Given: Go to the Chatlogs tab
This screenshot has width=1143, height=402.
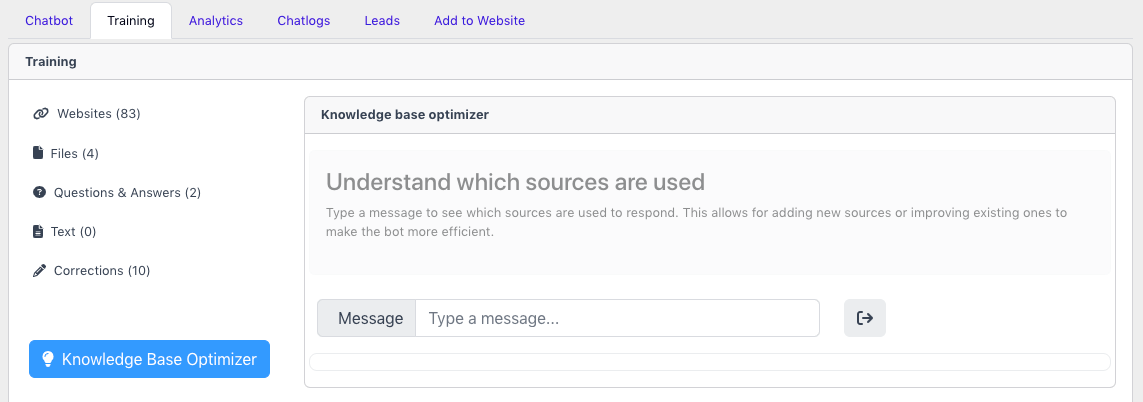Looking at the screenshot, I should [304, 21].
